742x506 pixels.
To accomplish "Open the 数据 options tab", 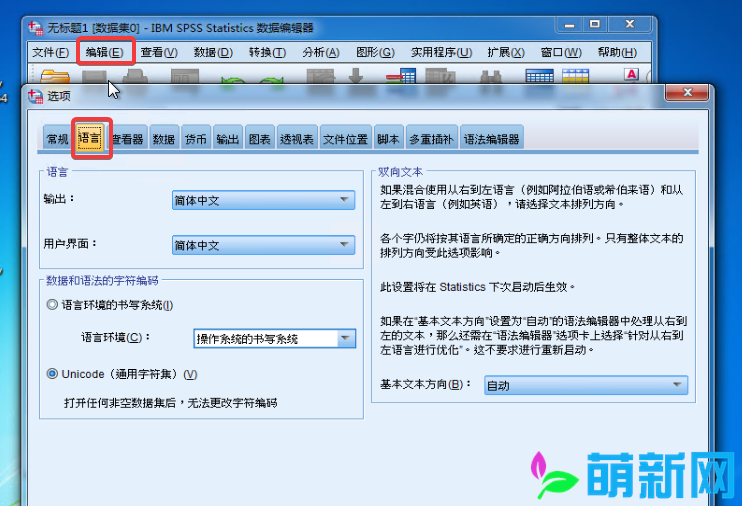I will (164, 139).
